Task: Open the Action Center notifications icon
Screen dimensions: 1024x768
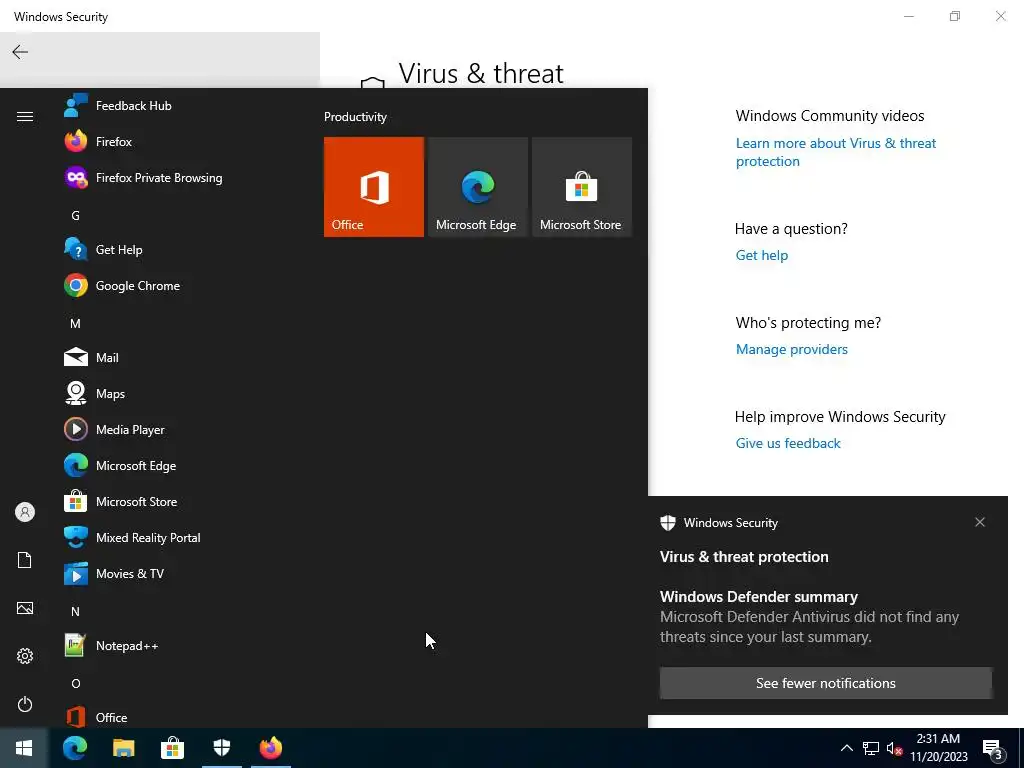Action: [993, 748]
